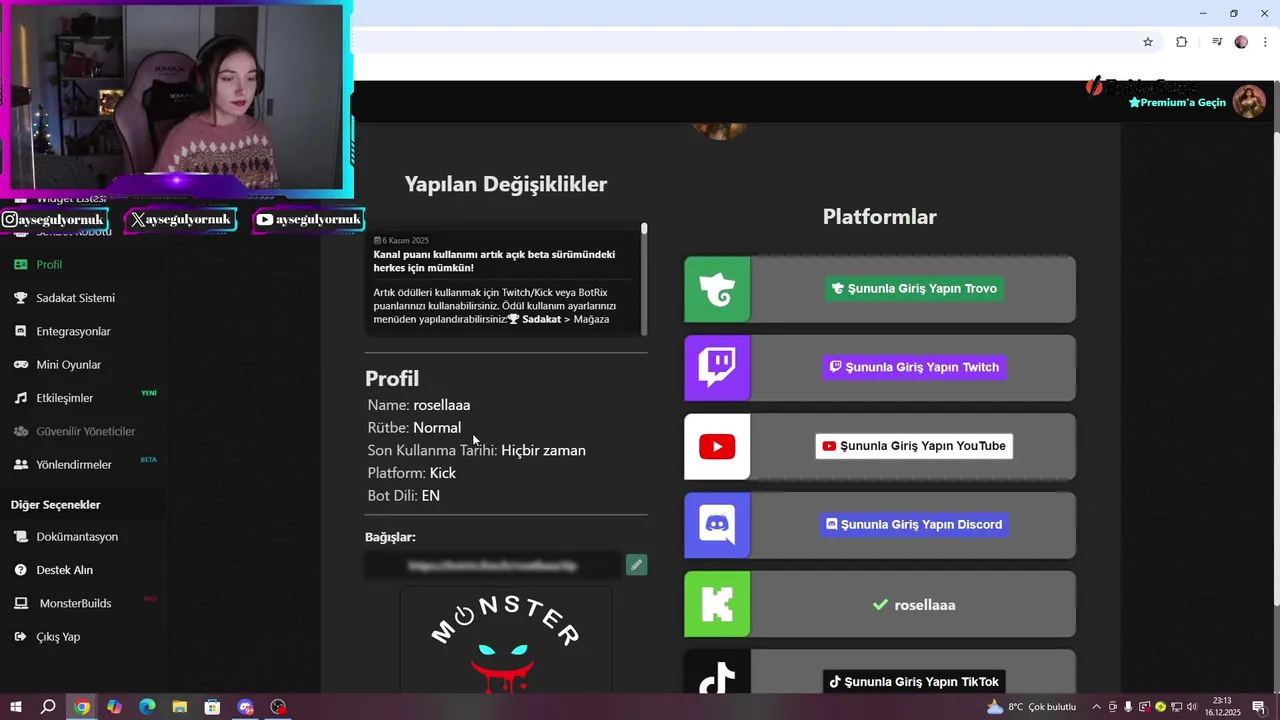Expand hidden system tray icons chevron

pyautogui.click(x=1096, y=707)
